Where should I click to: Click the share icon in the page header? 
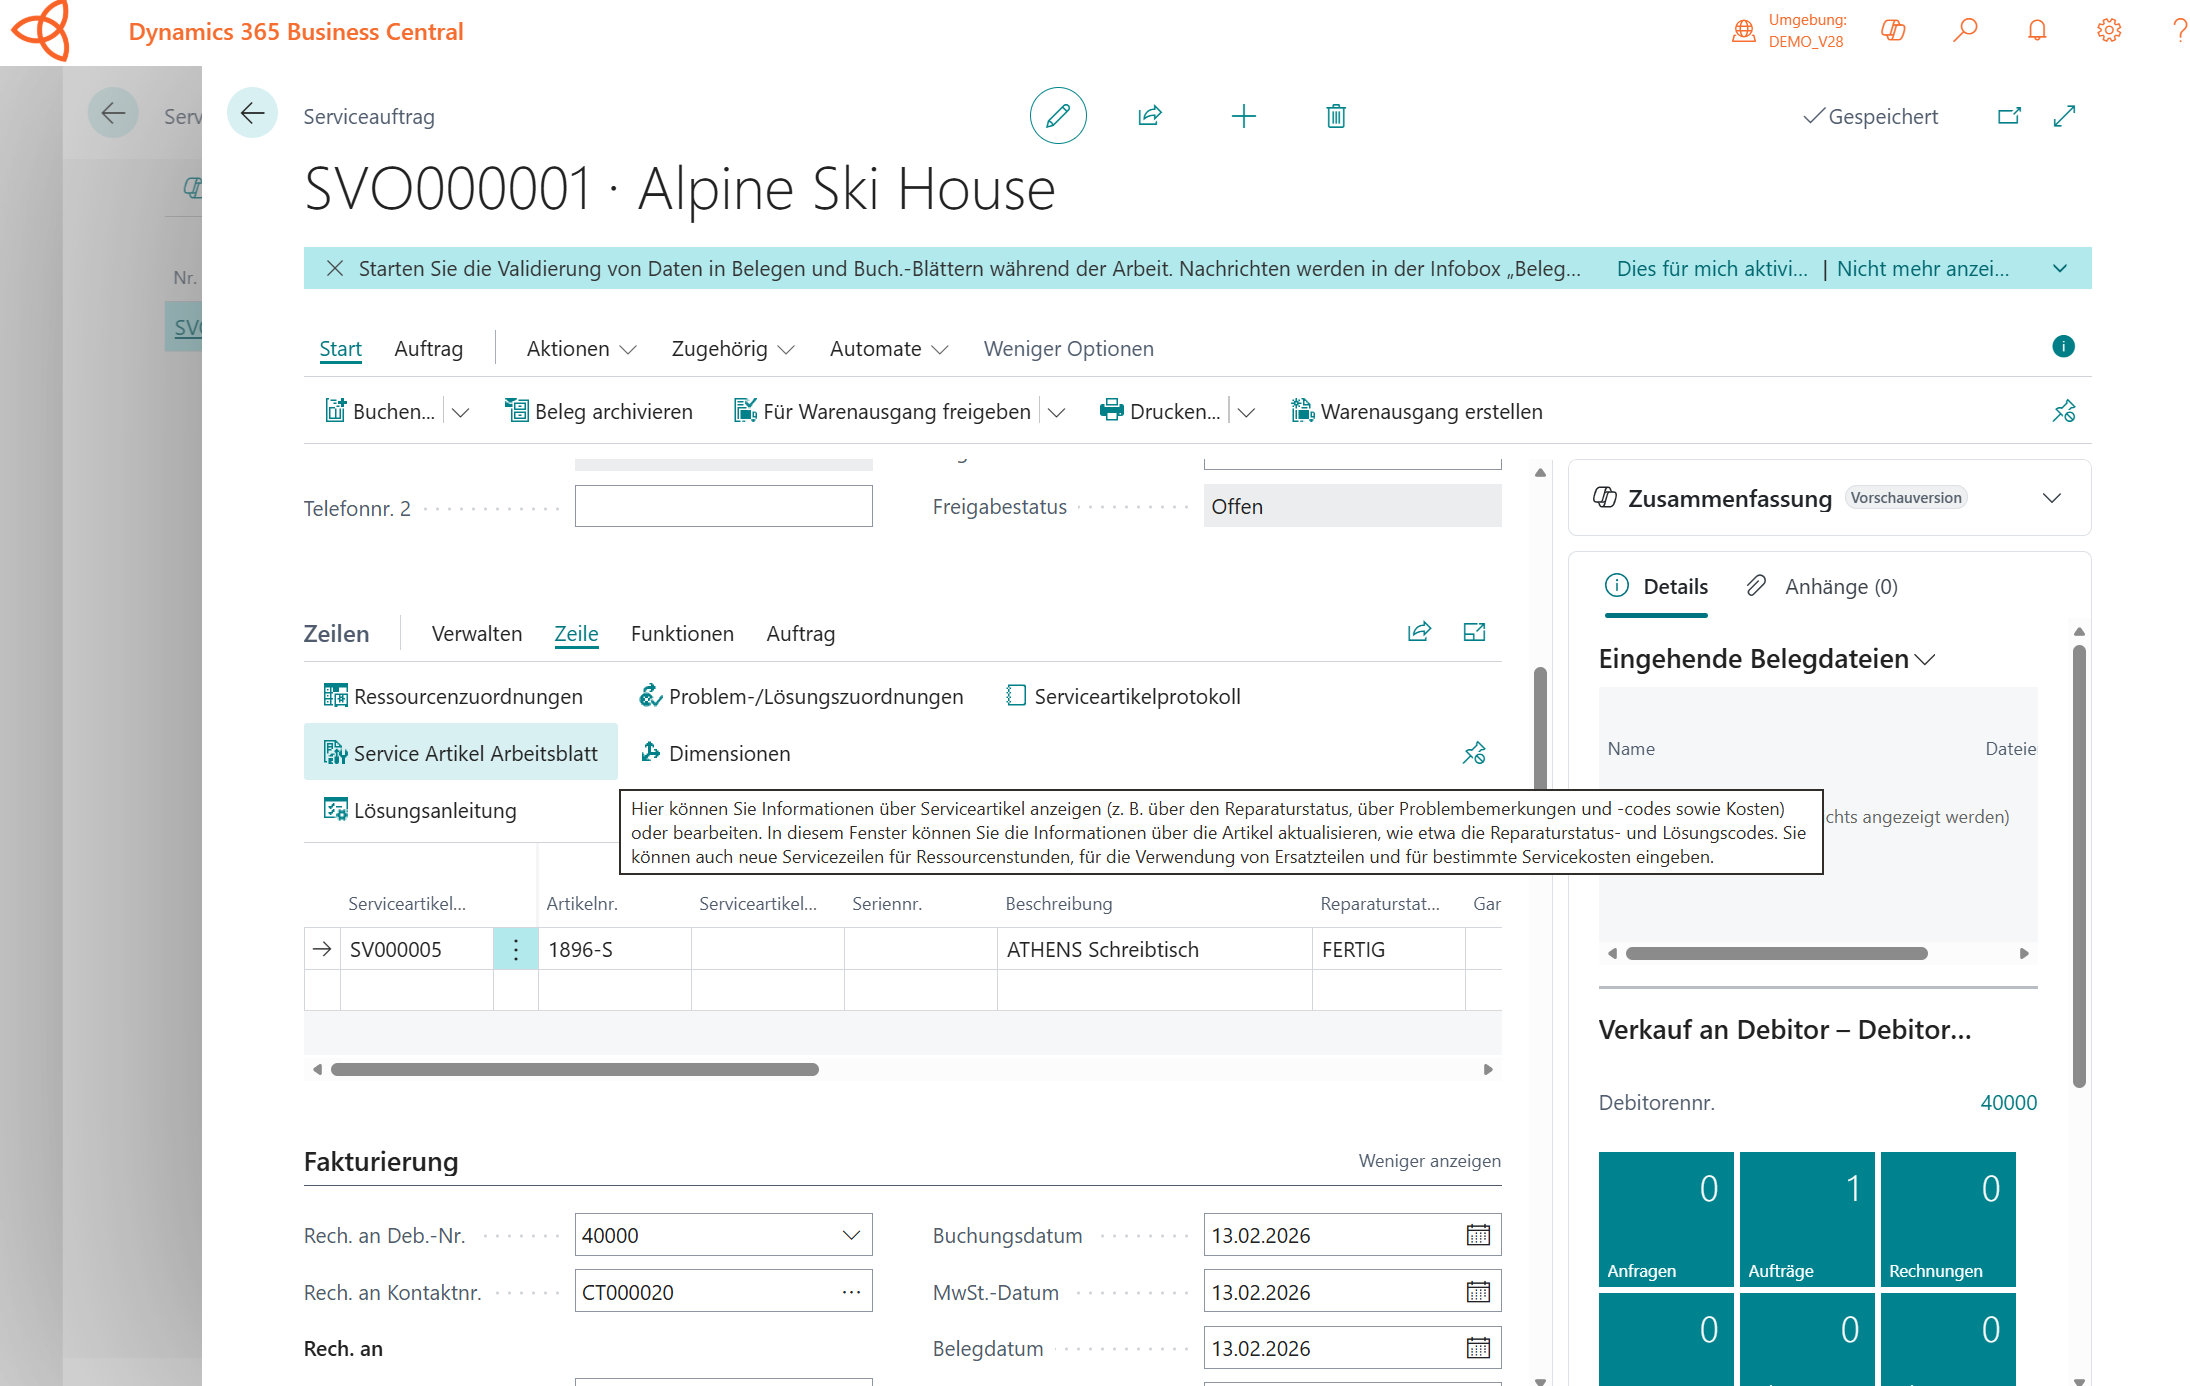[x=1150, y=116]
